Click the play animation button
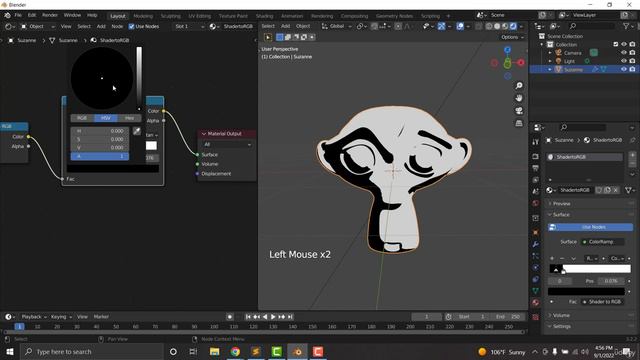This screenshot has width=640, height=360. click(x=273, y=317)
